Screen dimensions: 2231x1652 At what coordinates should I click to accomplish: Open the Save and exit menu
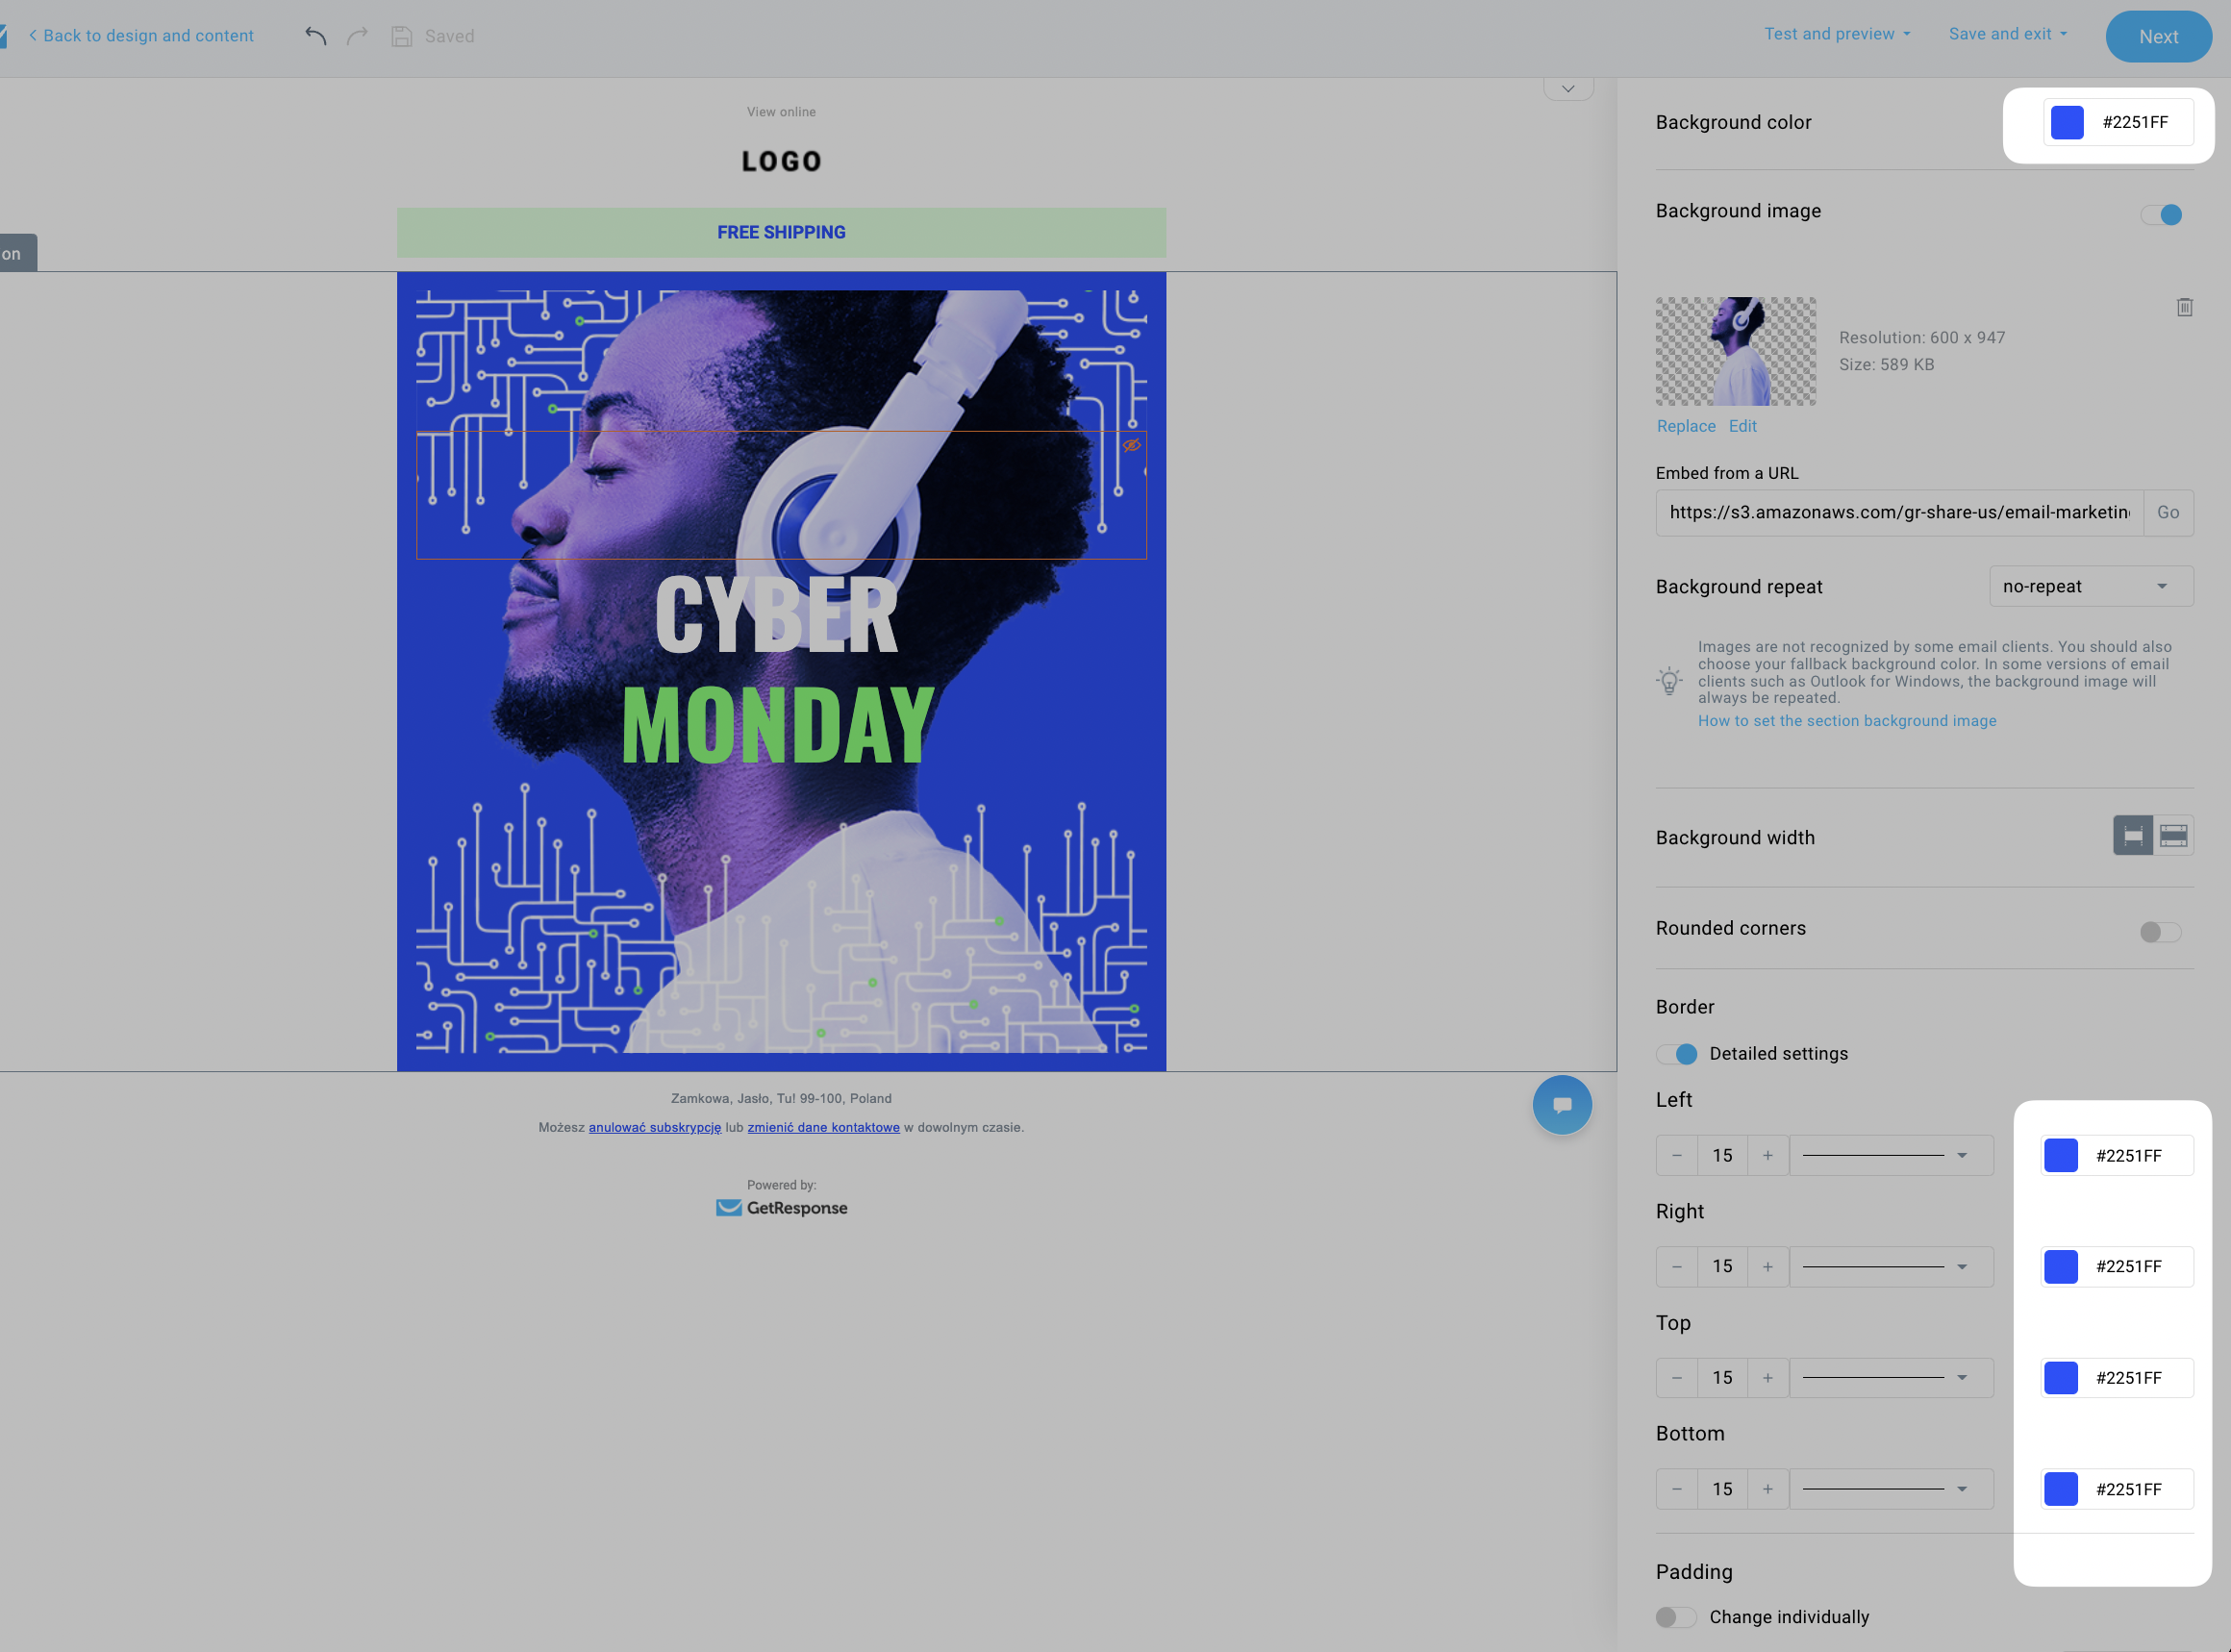coord(2007,34)
